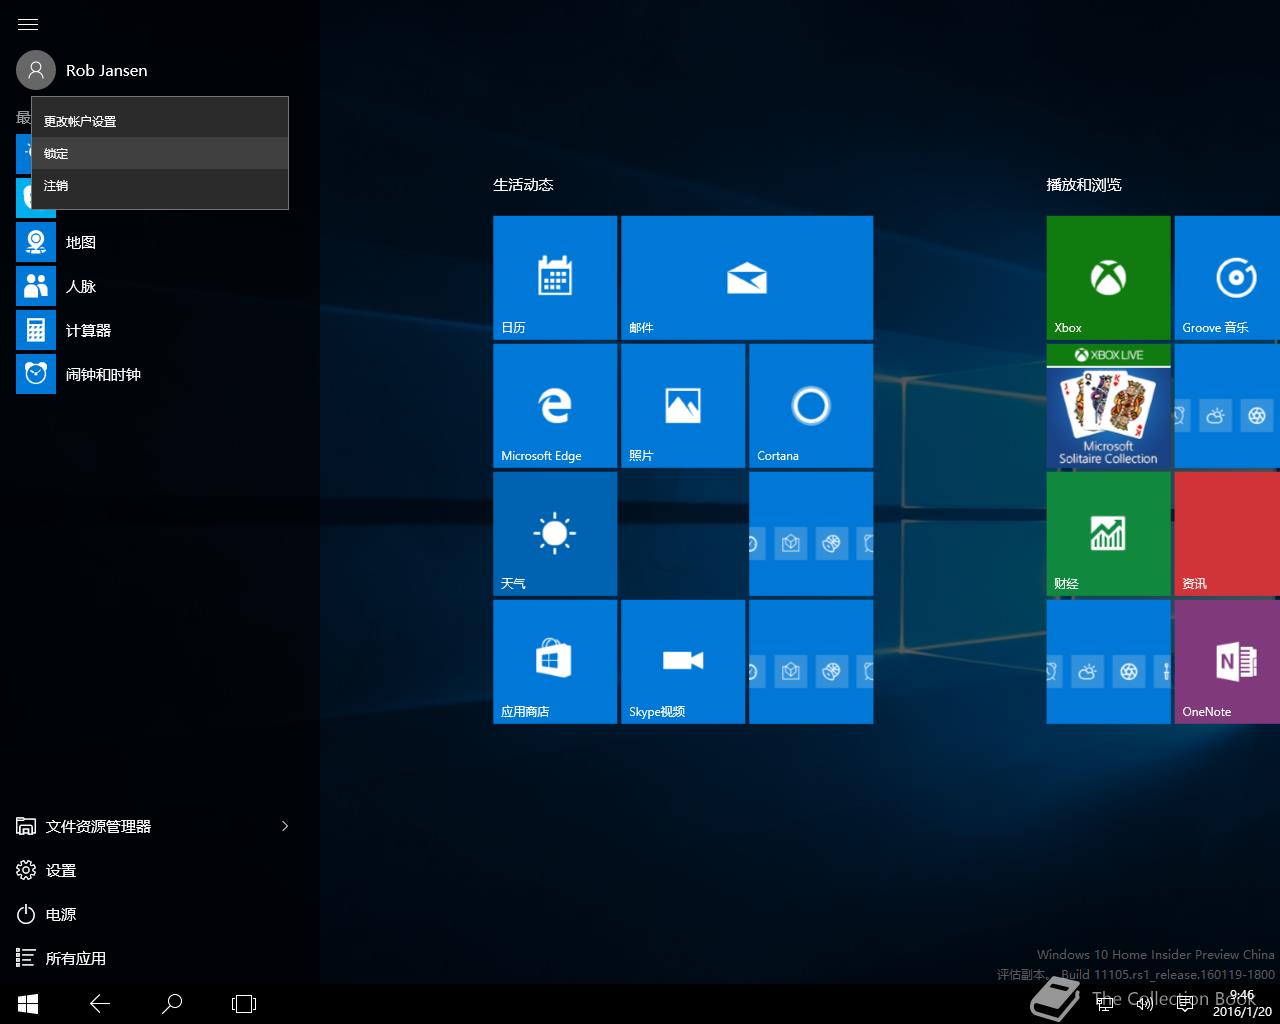Screen dimensions: 1280x1024
Task: Open the 应用商店 store tile
Action: coord(555,662)
